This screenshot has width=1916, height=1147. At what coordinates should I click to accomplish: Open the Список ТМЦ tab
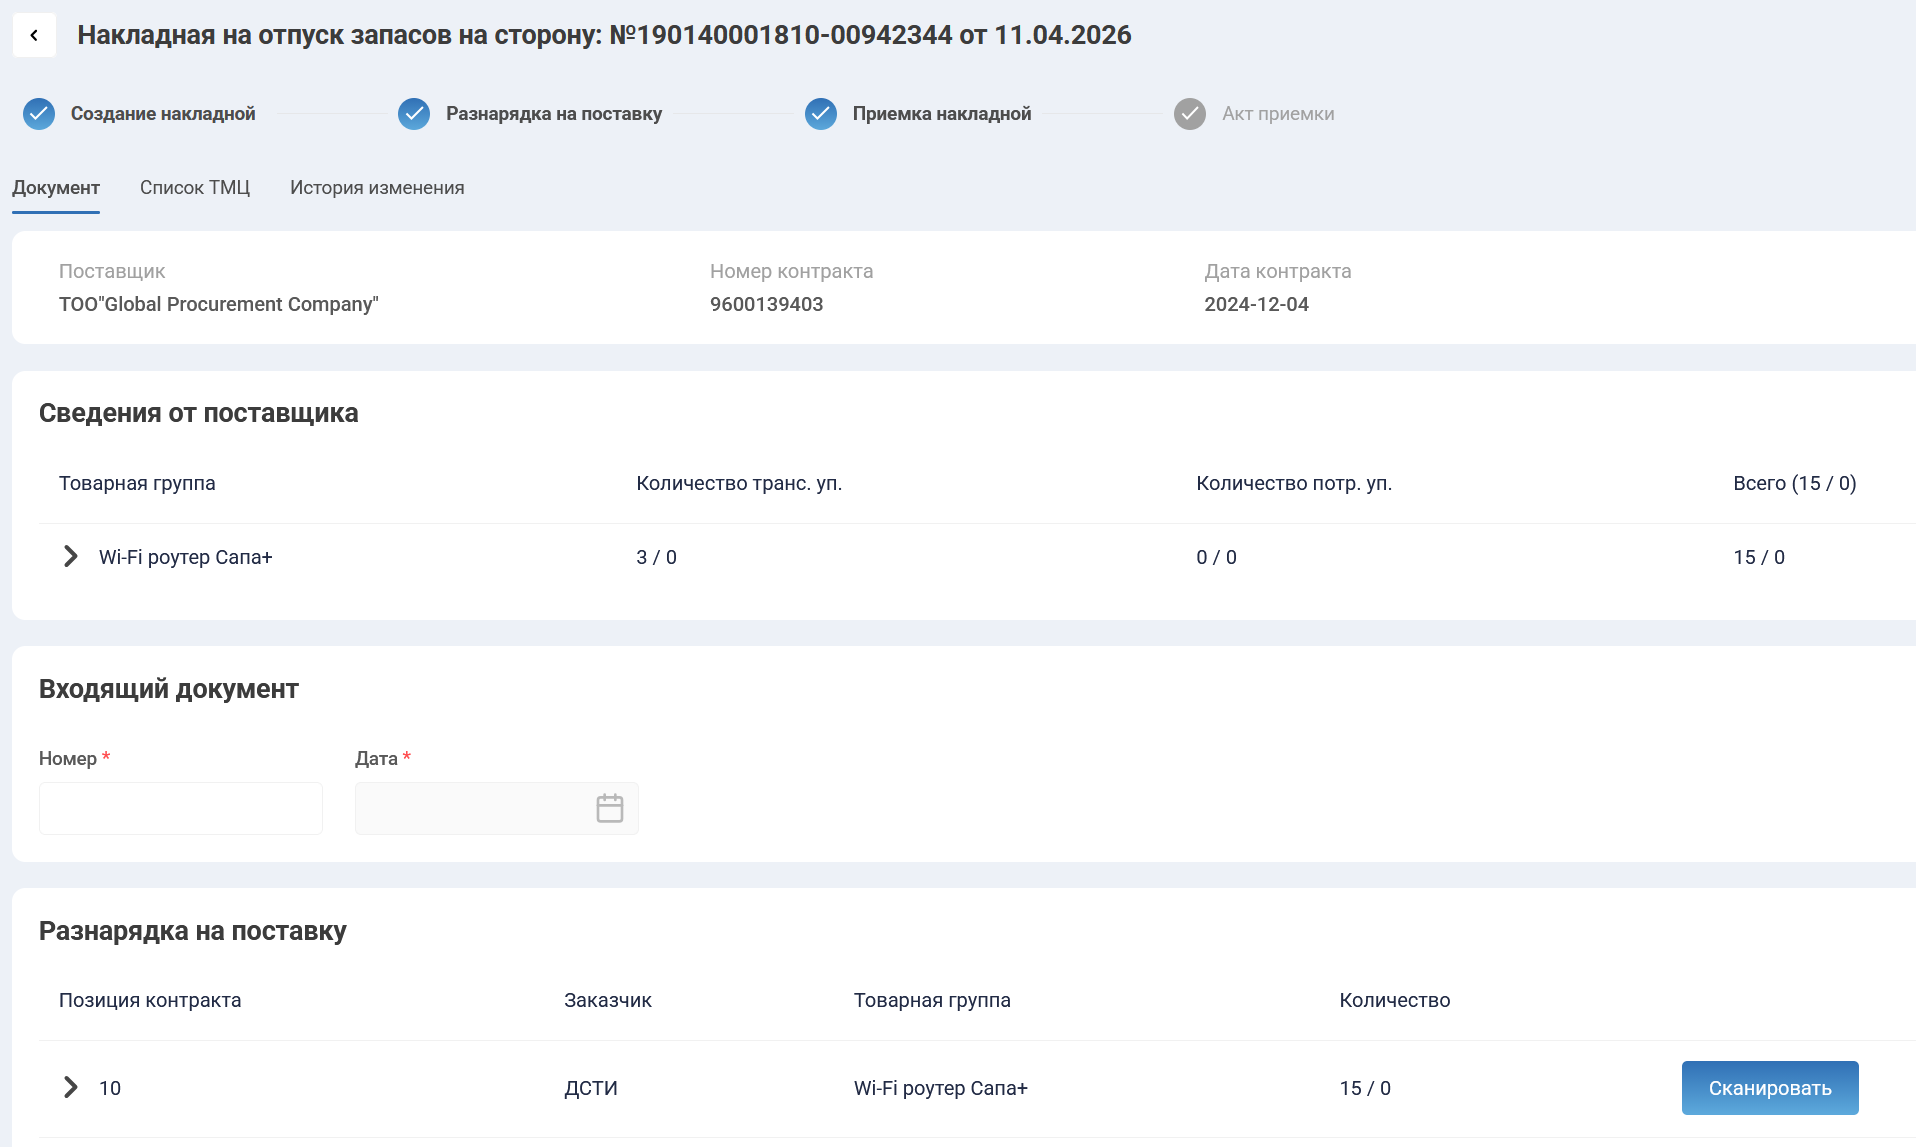tap(195, 188)
